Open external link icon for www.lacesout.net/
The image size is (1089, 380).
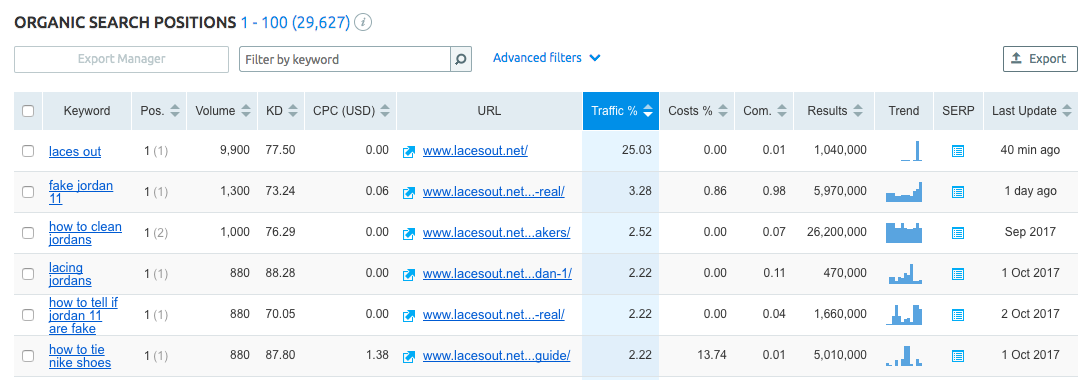pyautogui.click(x=410, y=151)
